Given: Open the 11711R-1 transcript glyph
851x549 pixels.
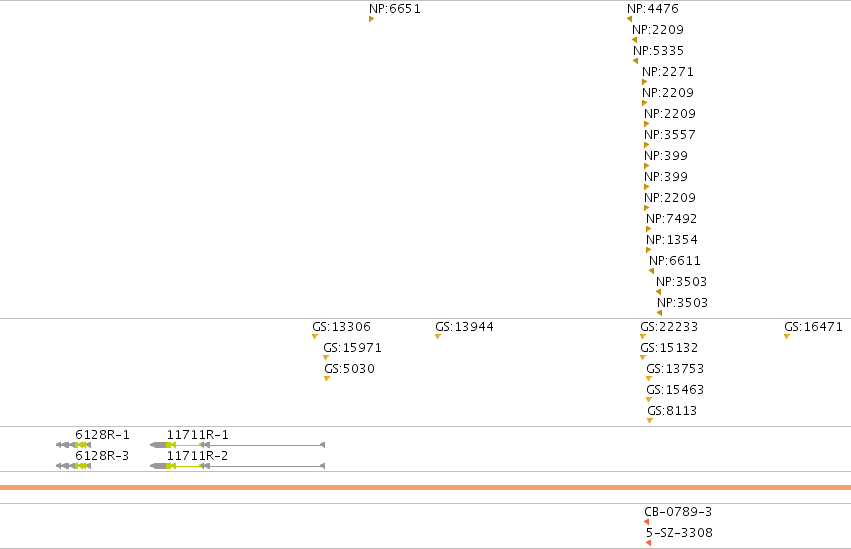Looking at the screenshot, I should [237, 445].
